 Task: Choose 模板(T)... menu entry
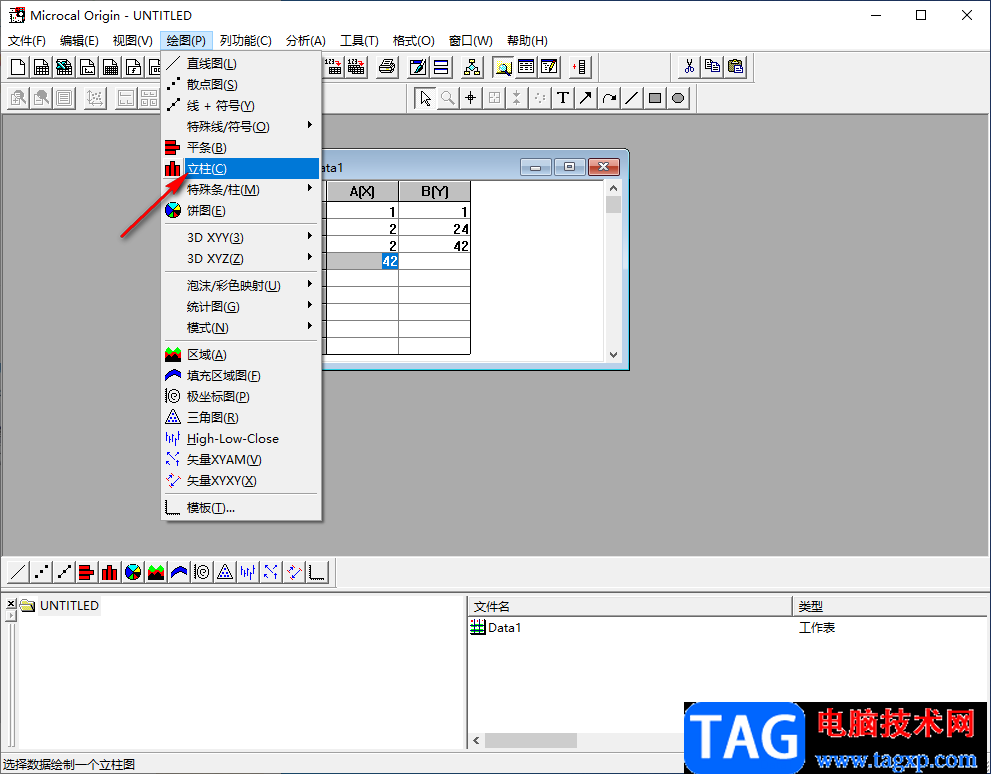click(x=241, y=508)
